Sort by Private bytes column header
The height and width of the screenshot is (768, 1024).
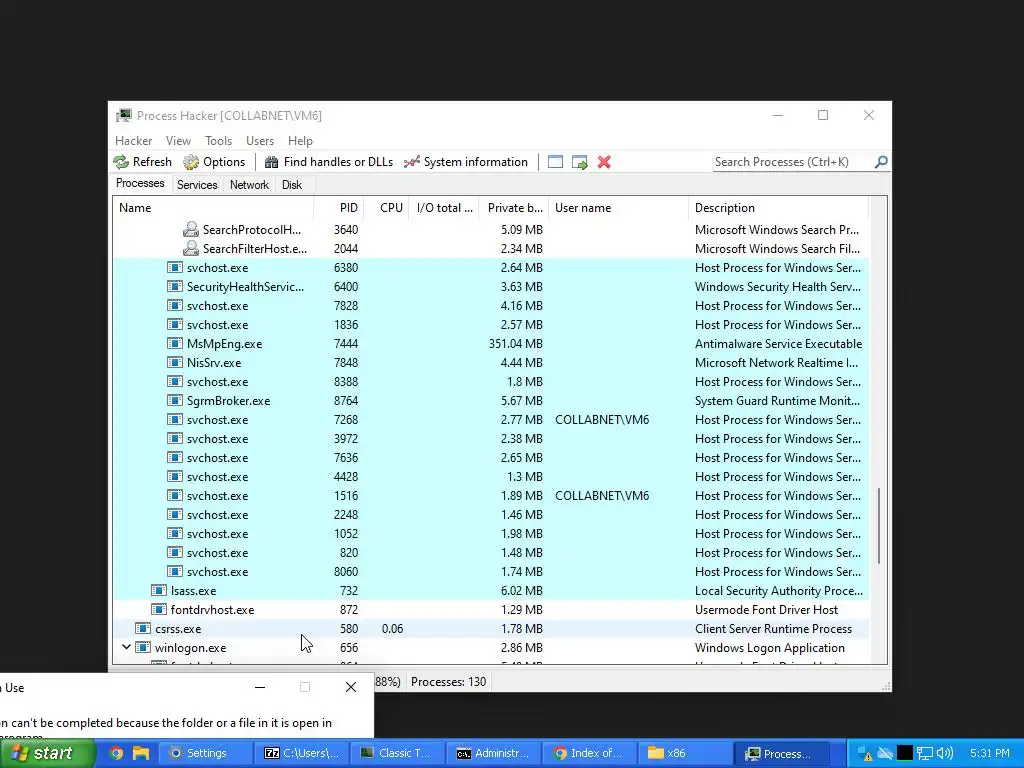[x=514, y=208]
